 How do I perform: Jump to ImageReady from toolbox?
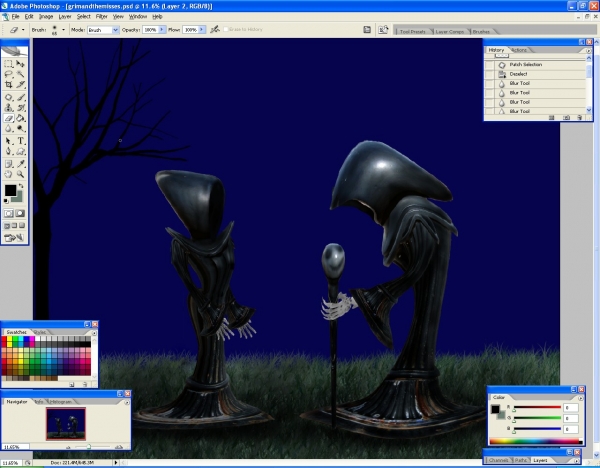tap(14, 238)
